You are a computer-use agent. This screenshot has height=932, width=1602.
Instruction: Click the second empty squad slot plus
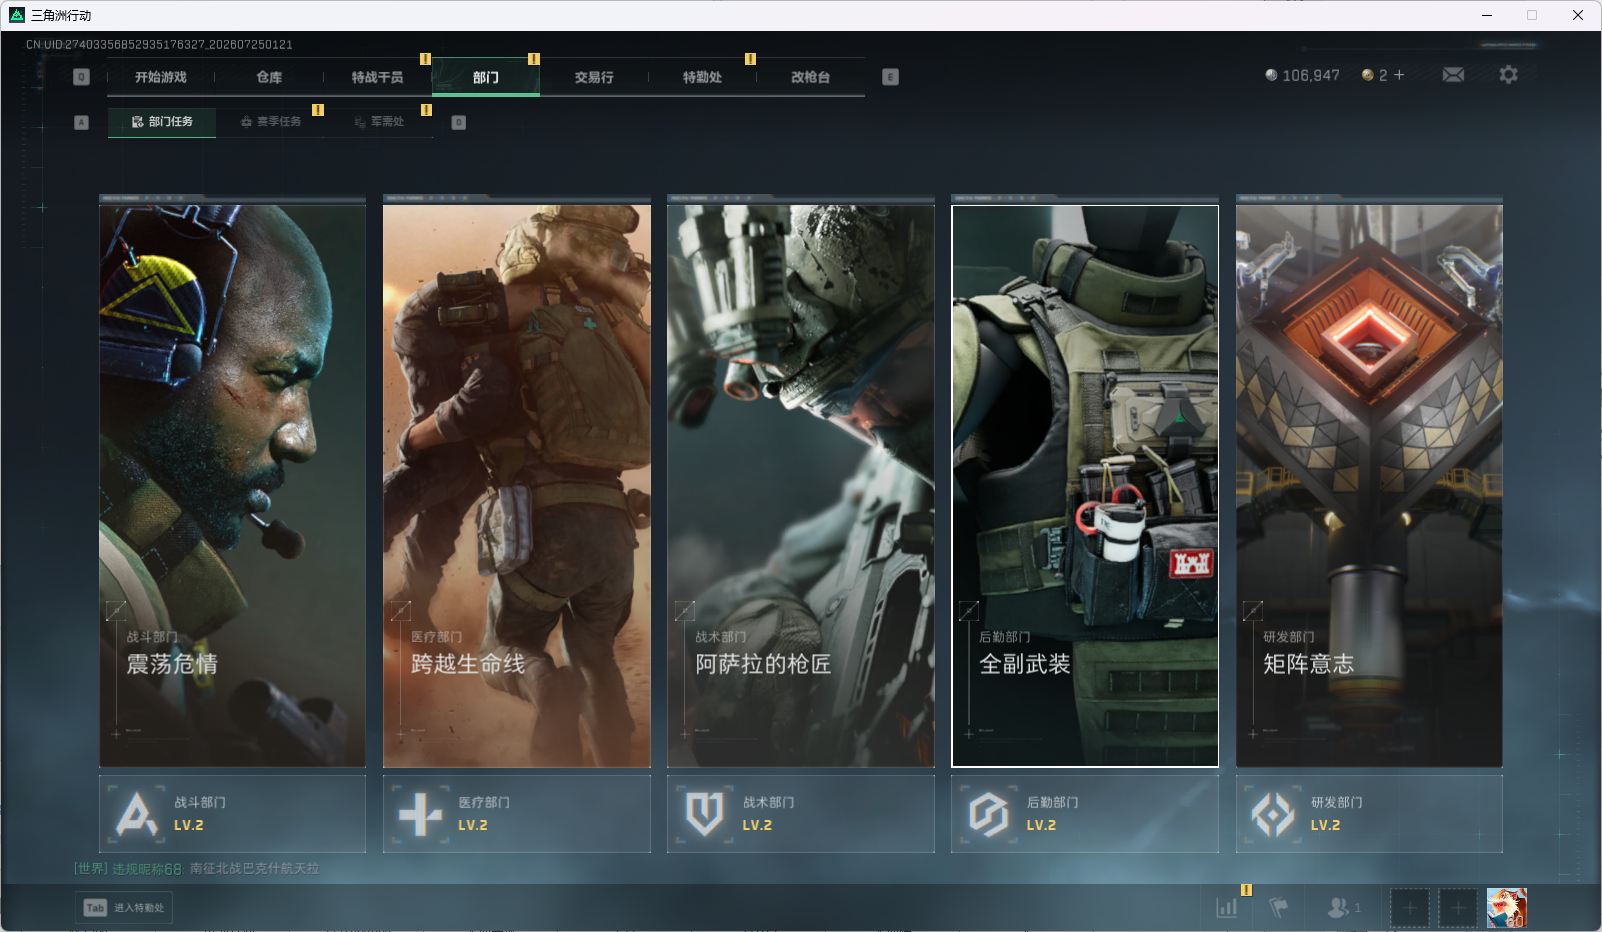(1458, 908)
